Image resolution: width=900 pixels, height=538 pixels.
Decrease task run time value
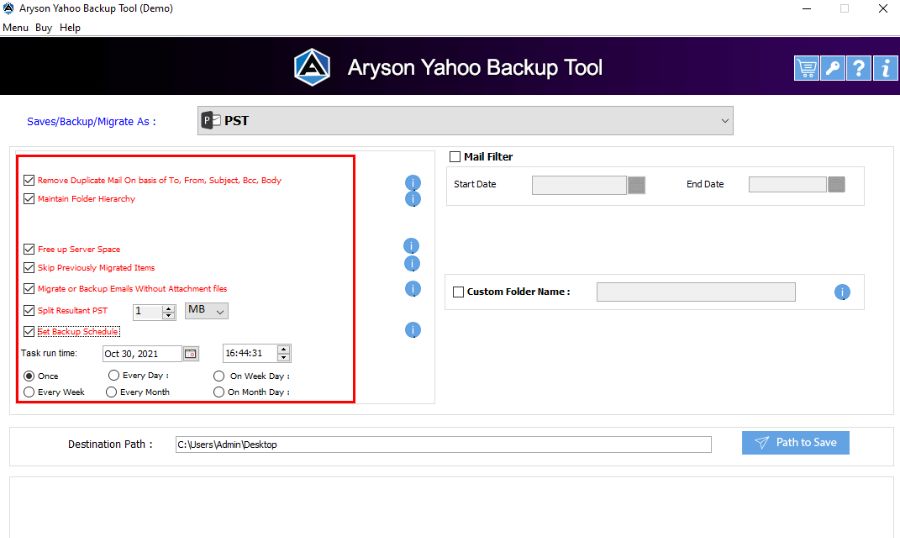[x=284, y=357]
